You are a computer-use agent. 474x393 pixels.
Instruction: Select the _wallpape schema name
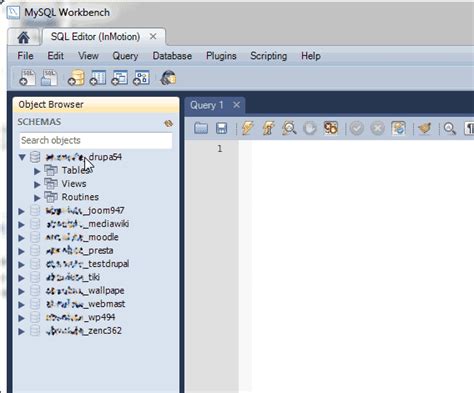click(x=85, y=290)
